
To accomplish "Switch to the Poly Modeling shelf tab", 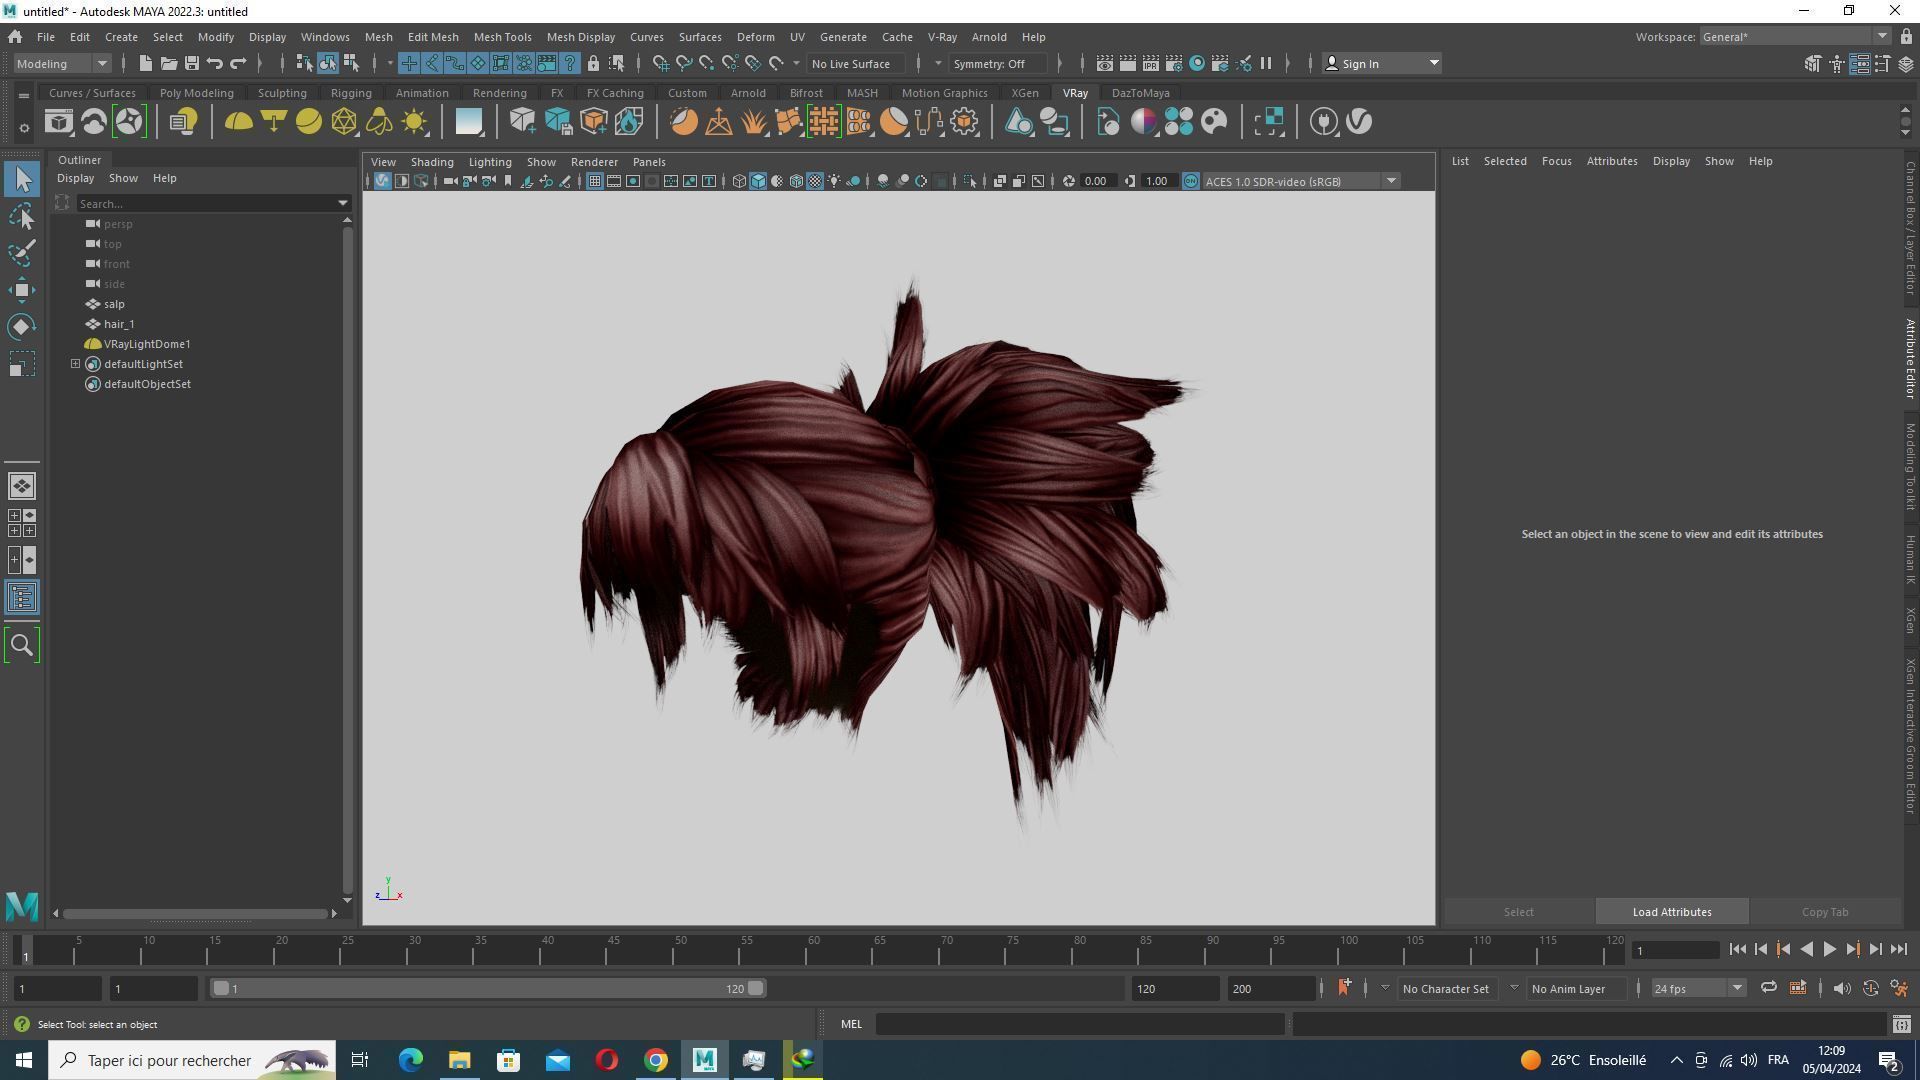I will point(196,93).
